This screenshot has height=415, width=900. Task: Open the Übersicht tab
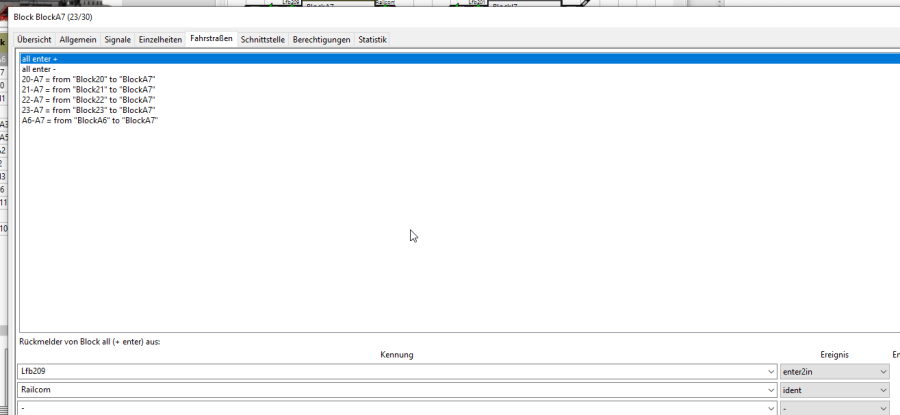(x=34, y=39)
